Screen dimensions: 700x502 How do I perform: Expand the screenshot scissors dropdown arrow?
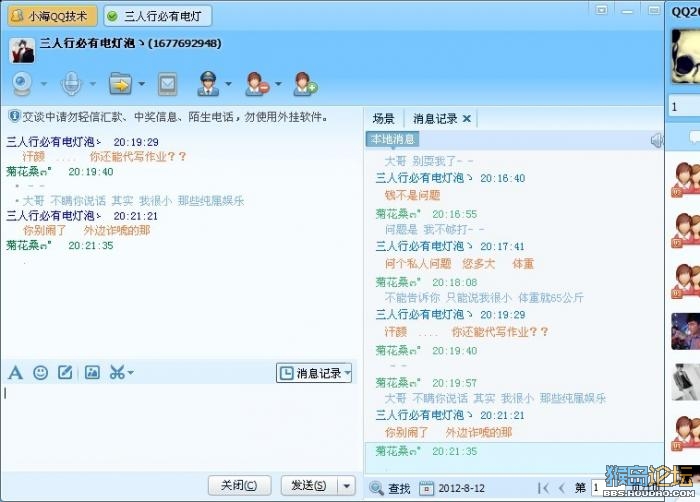(130, 372)
